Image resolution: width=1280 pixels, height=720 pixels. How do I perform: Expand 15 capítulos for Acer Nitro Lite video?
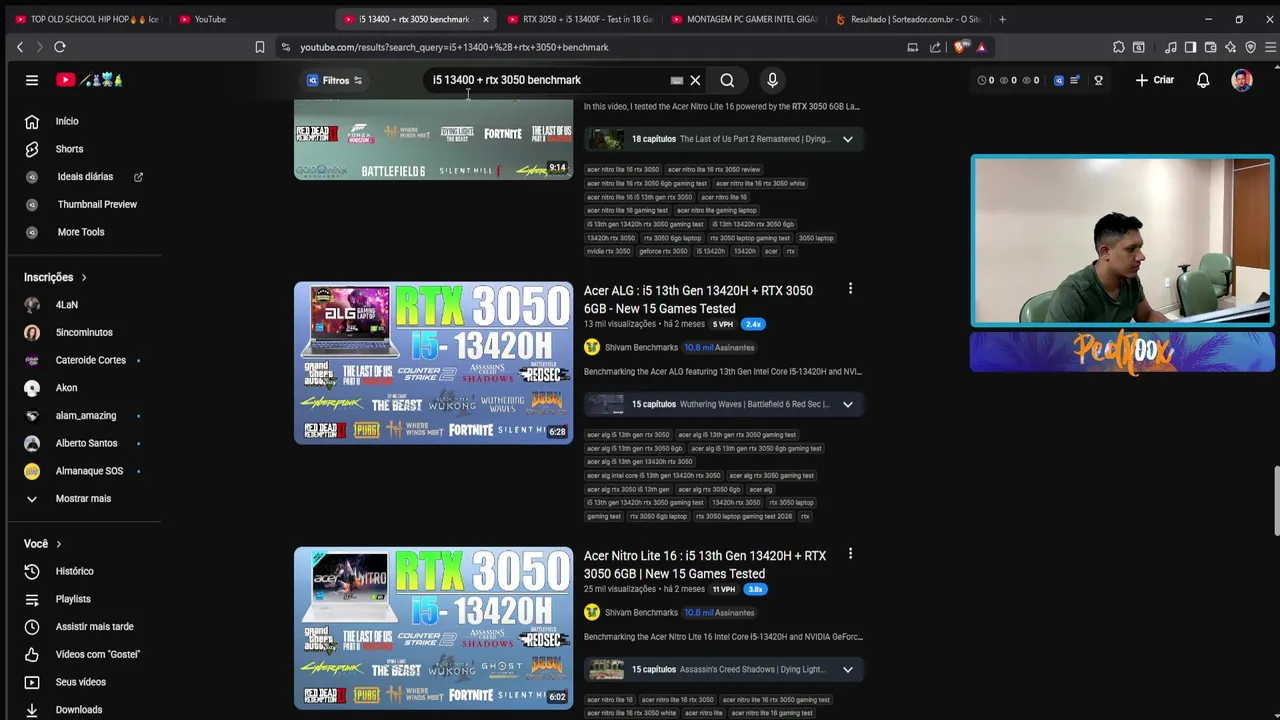point(847,669)
